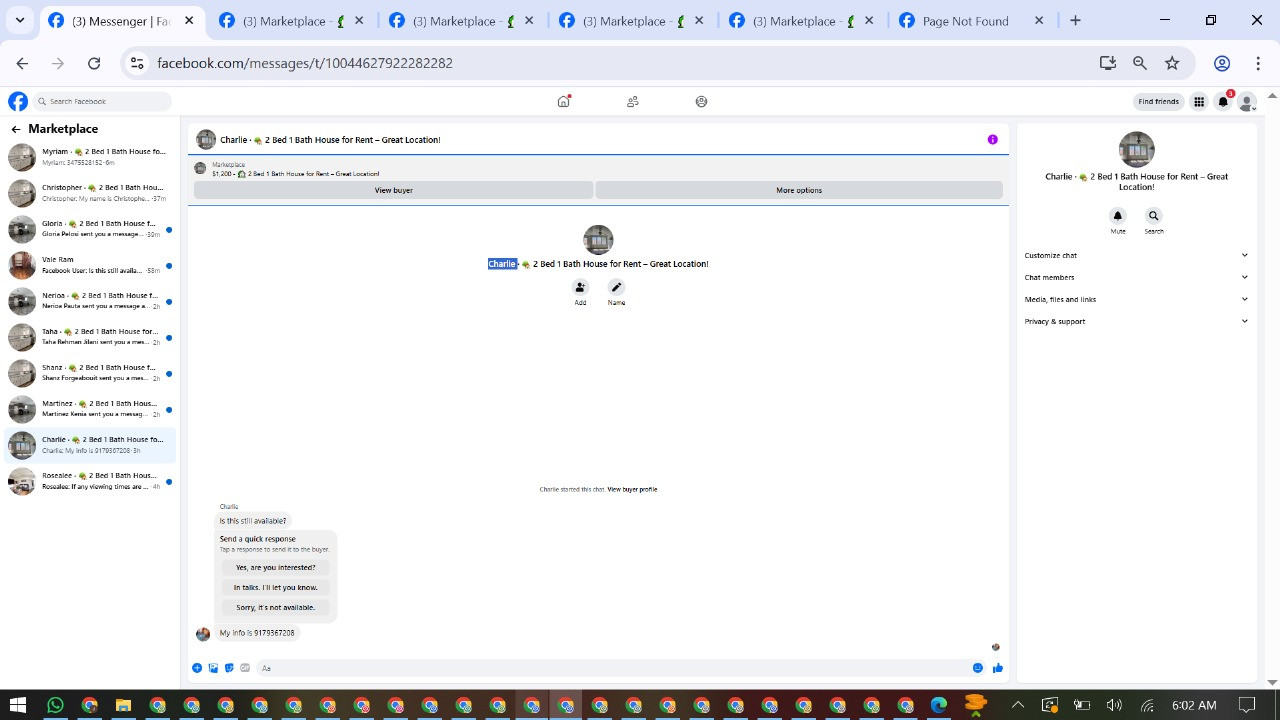The width and height of the screenshot is (1280, 720).
Task: Open a new browser tab
Action: click(1075, 20)
